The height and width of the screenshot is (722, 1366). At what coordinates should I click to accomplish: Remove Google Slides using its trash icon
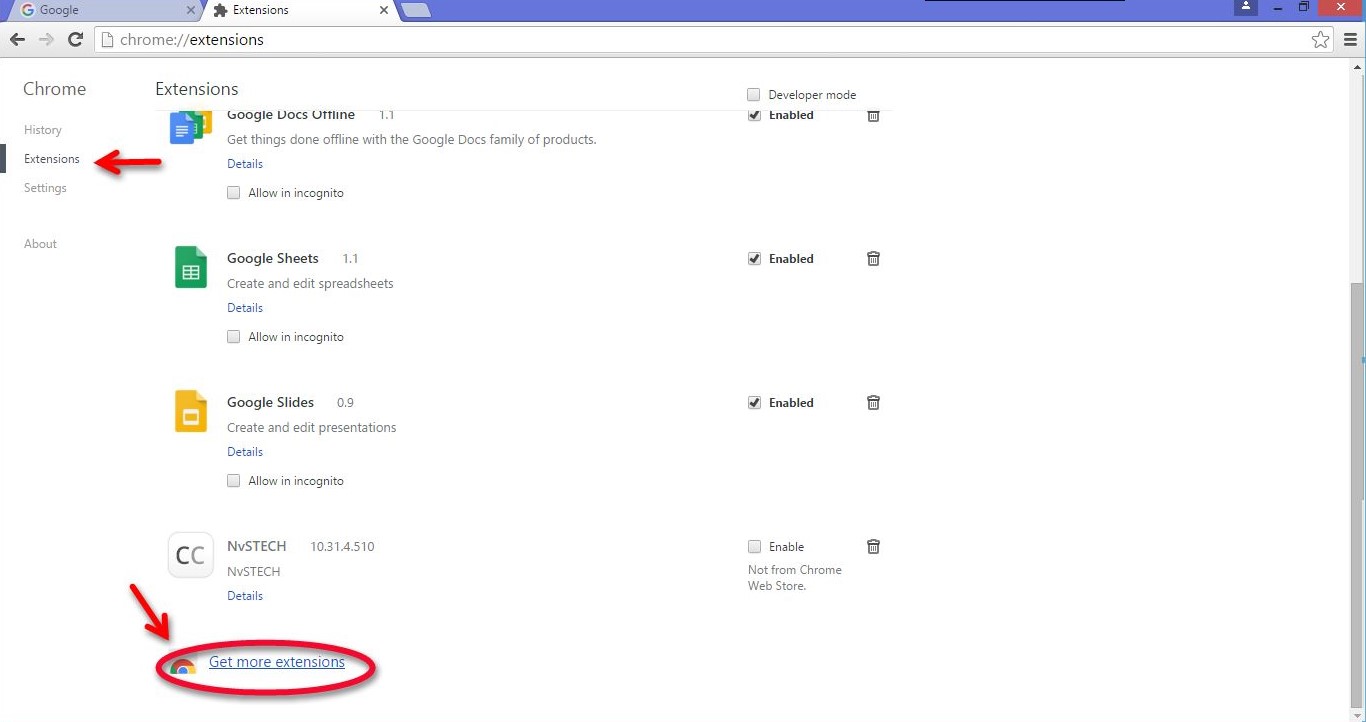pos(873,402)
